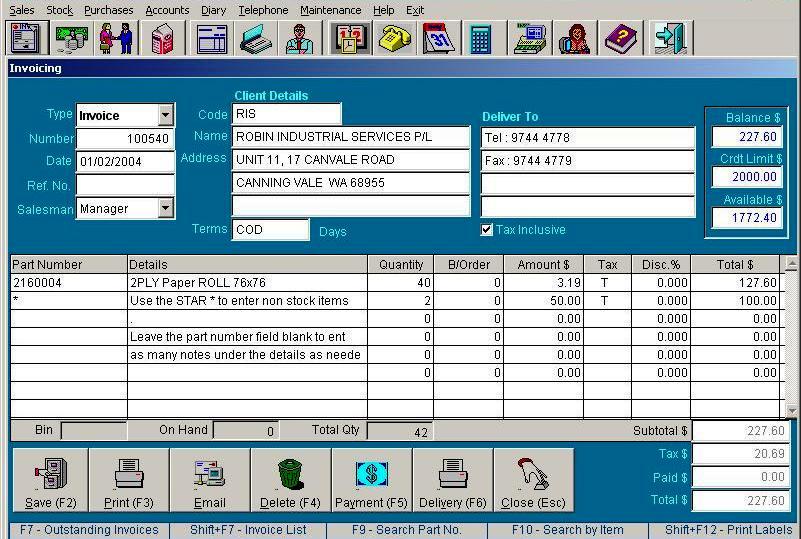Click the amount cell 3.19

tap(543, 283)
